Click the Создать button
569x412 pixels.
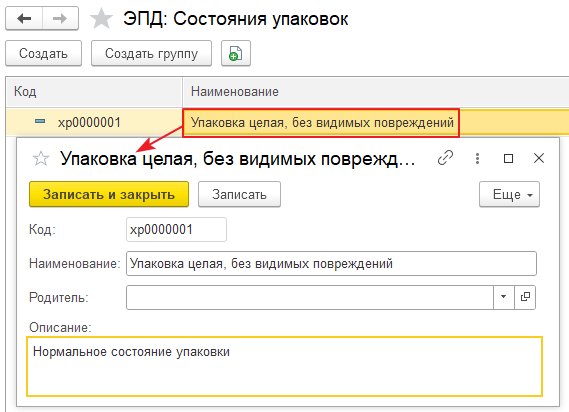(x=44, y=53)
